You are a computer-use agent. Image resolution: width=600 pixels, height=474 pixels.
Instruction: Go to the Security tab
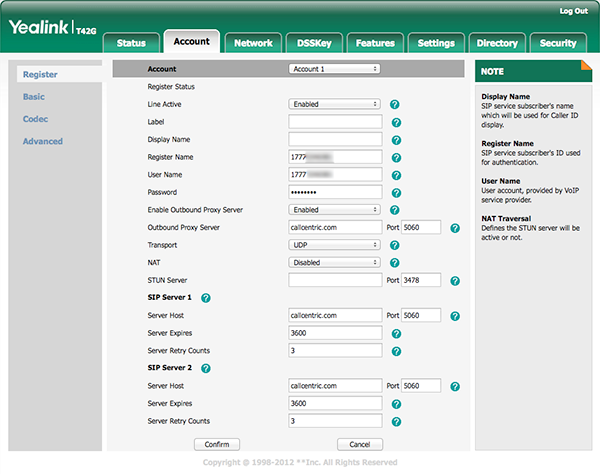(558, 43)
